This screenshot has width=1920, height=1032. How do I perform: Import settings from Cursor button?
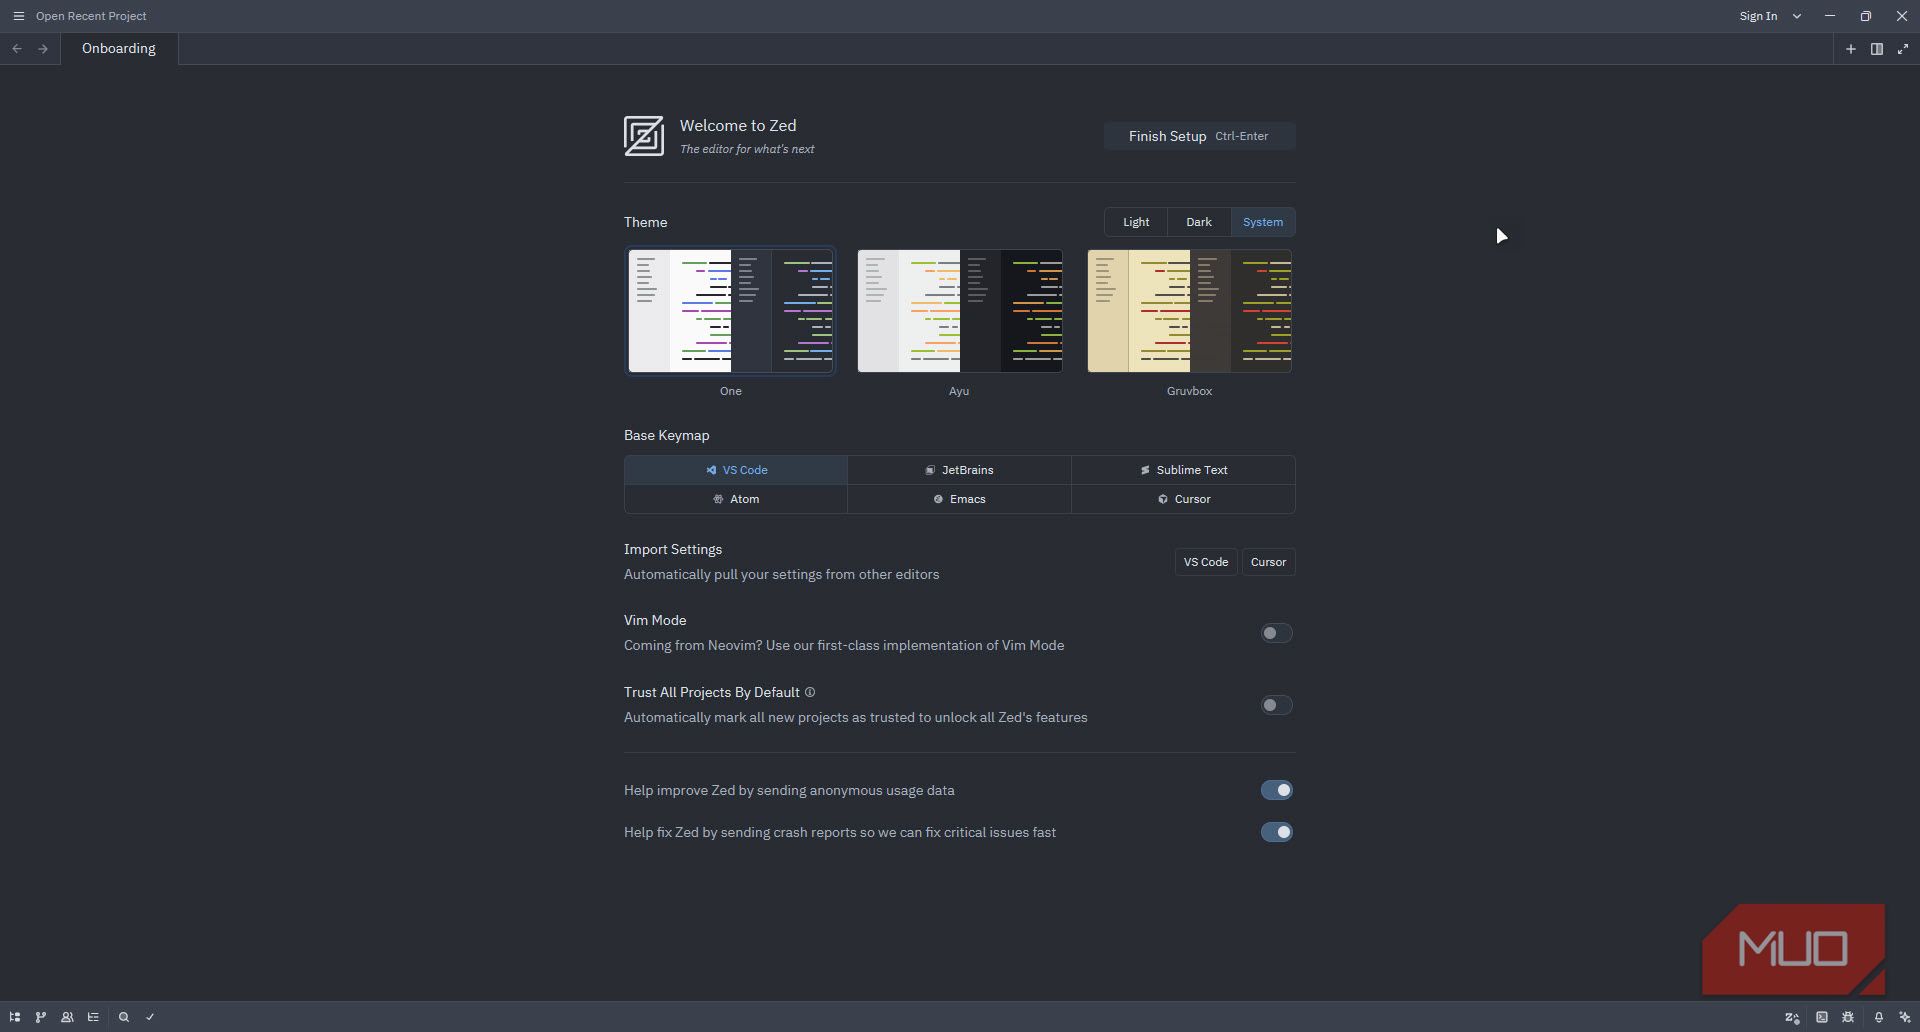(1268, 562)
